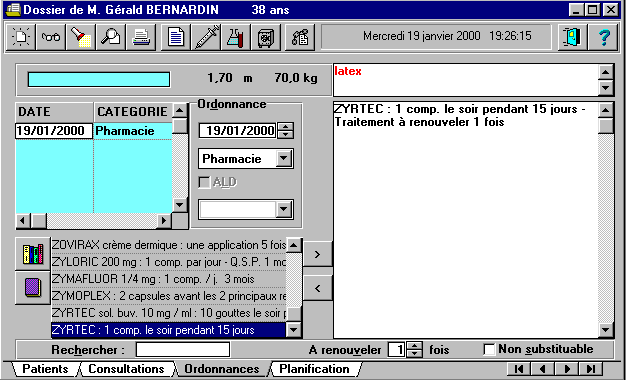Remove the prescription line with the < button
Viewport: 626px width, 380px height.
(x=317, y=288)
